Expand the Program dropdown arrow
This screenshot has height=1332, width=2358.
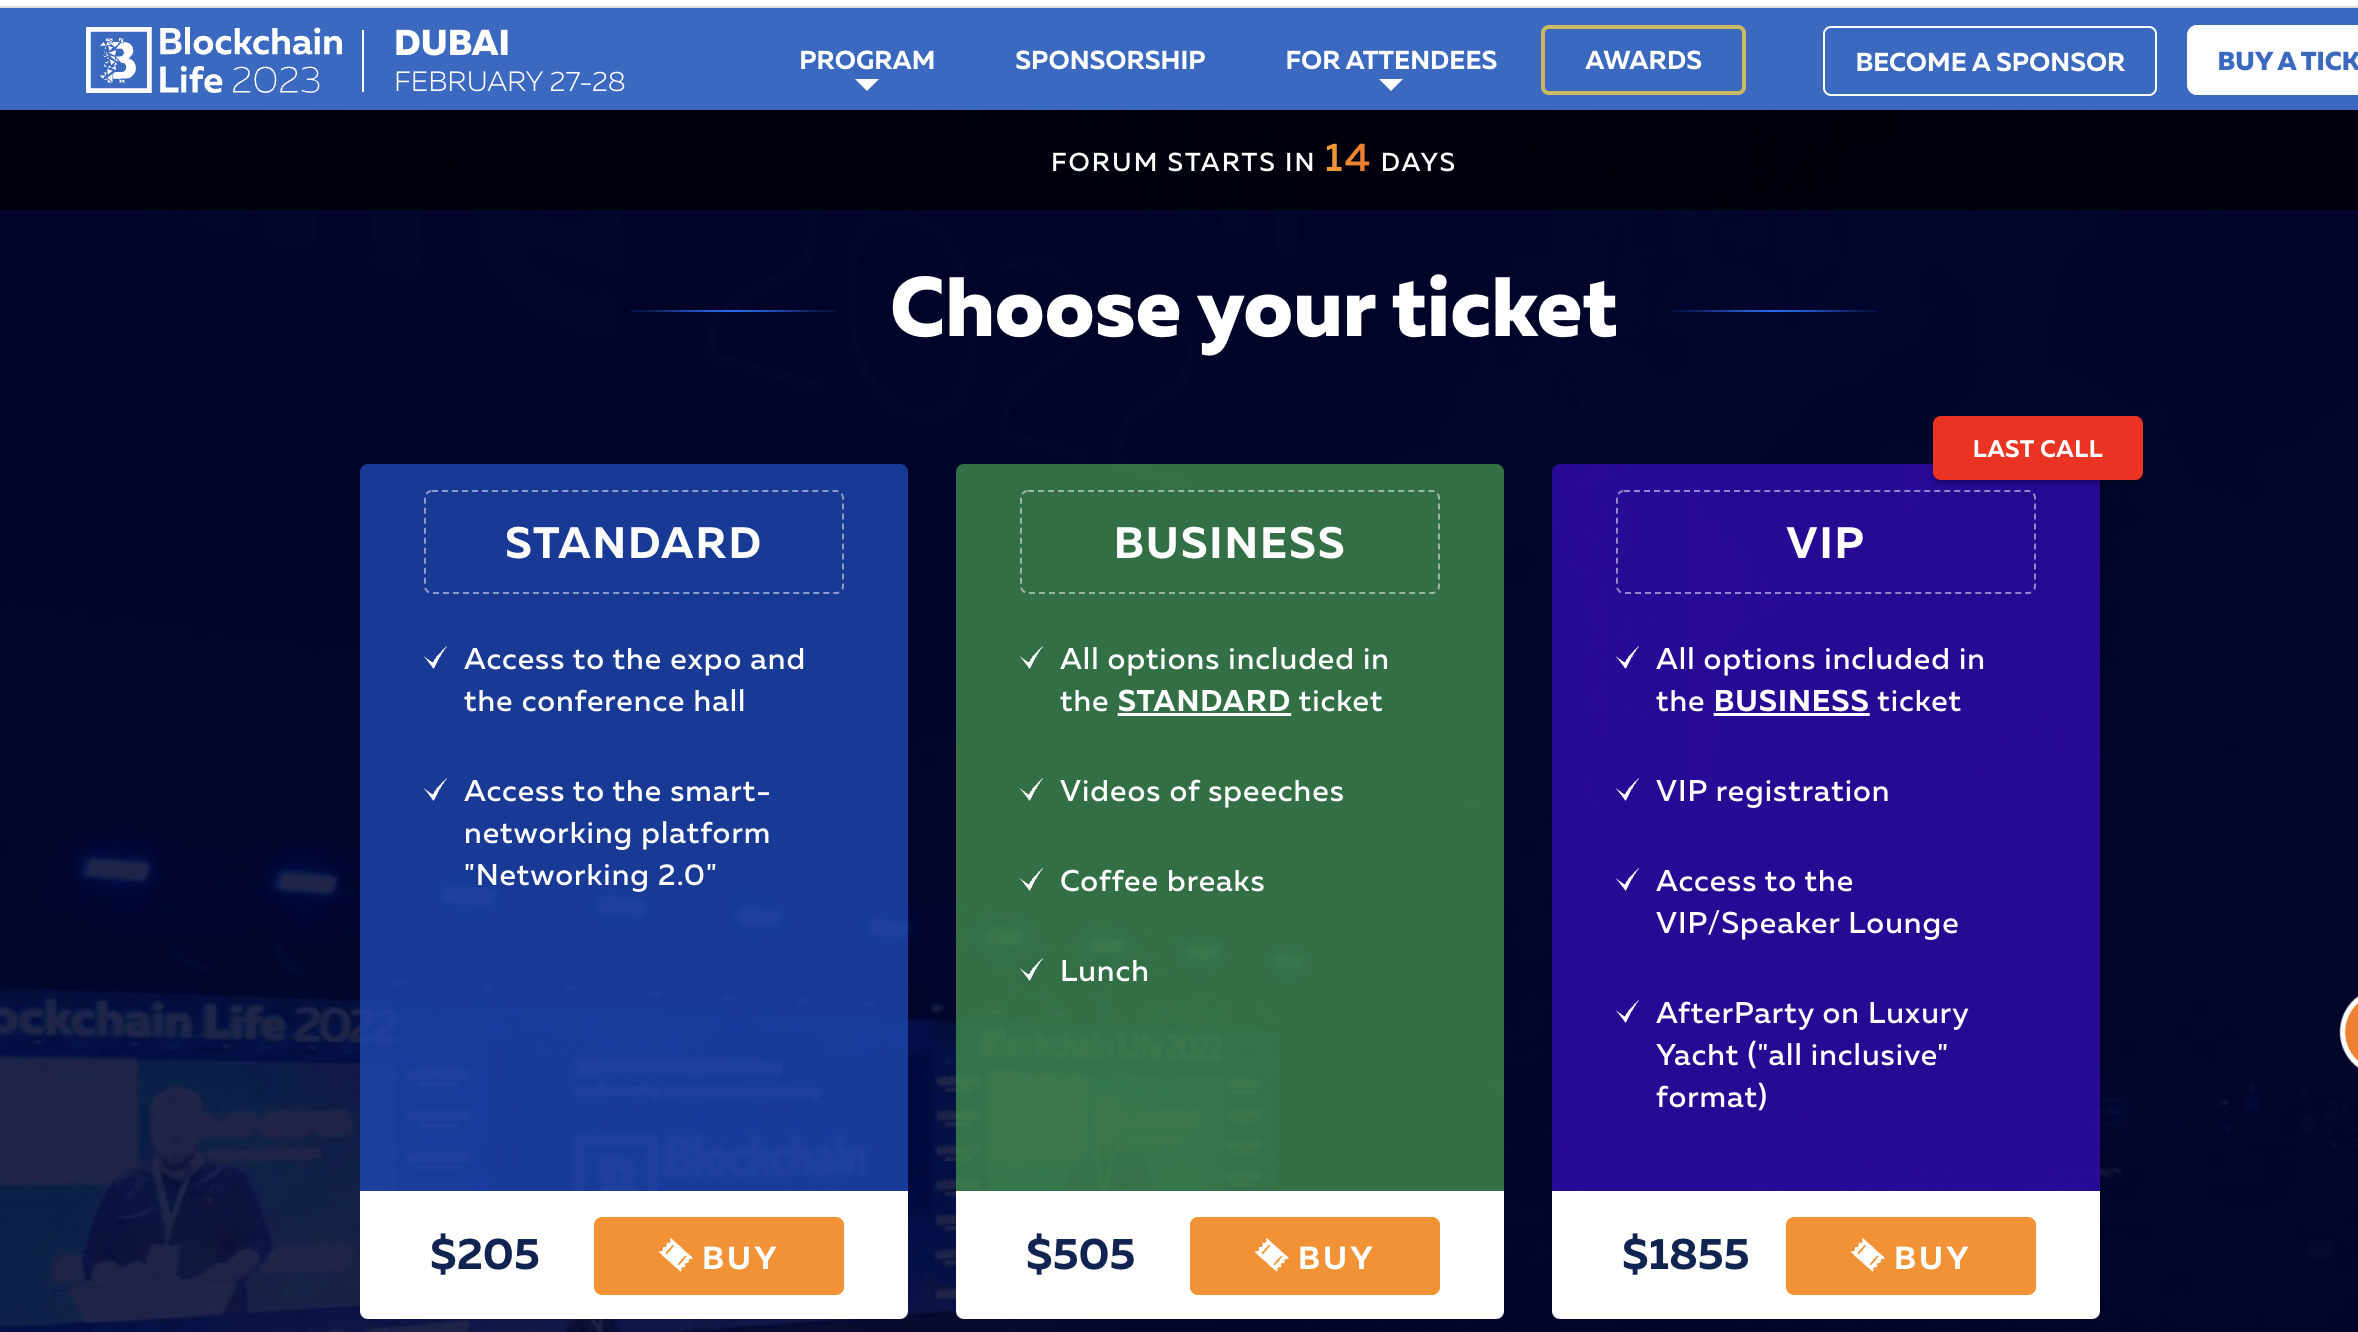point(867,86)
